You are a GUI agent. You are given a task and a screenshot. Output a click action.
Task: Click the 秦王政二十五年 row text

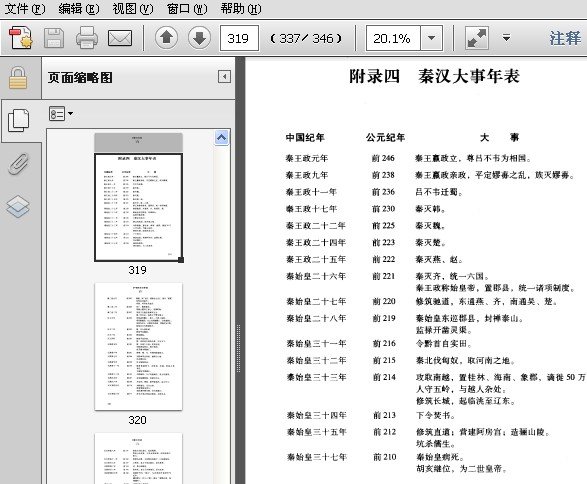316,259
